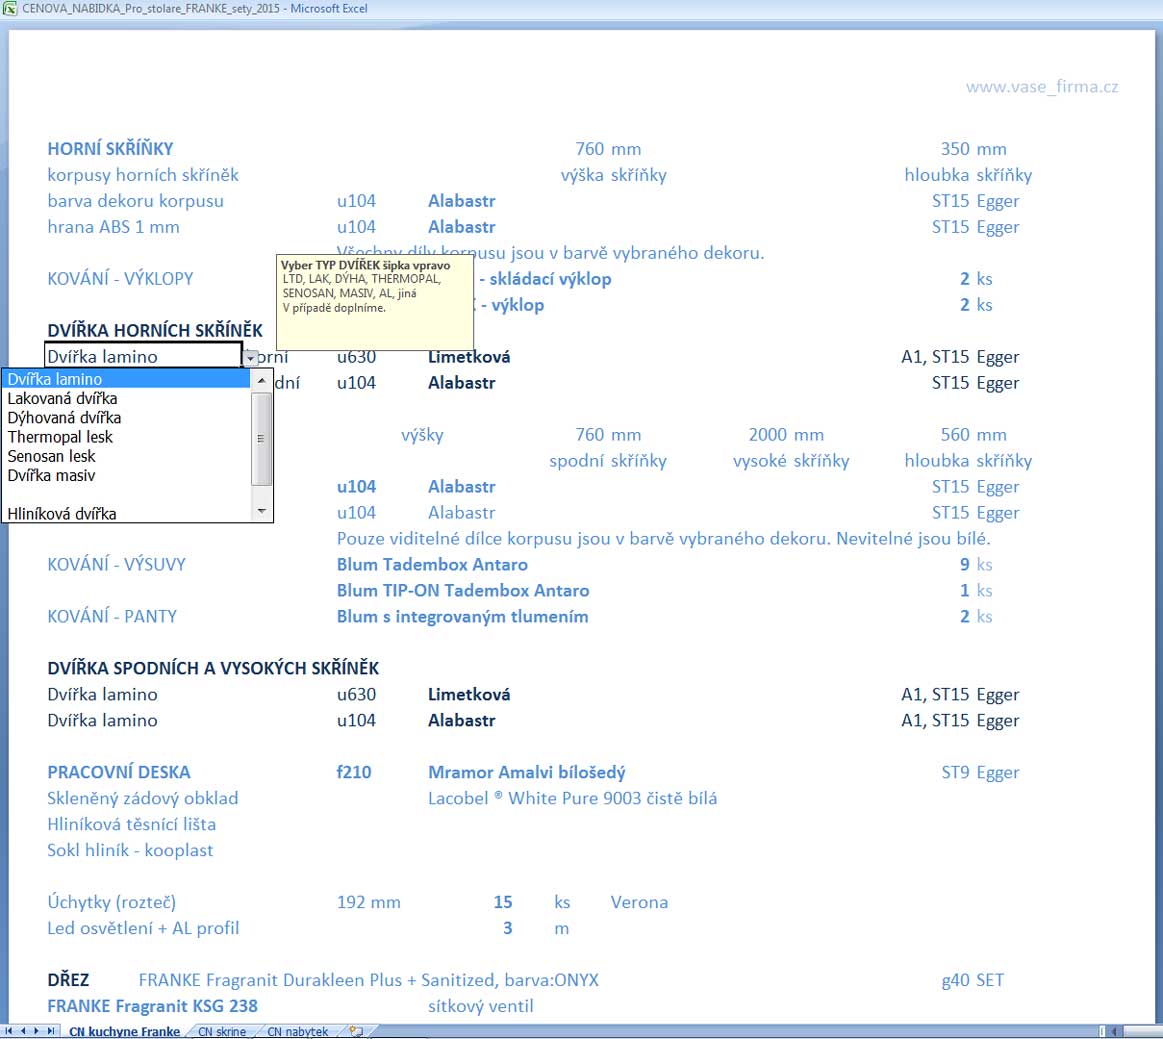1163x1039 pixels.
Task: Click 'Blum TIP-ON Tadembox Antaro' cell
Action: tap(463, 590)
